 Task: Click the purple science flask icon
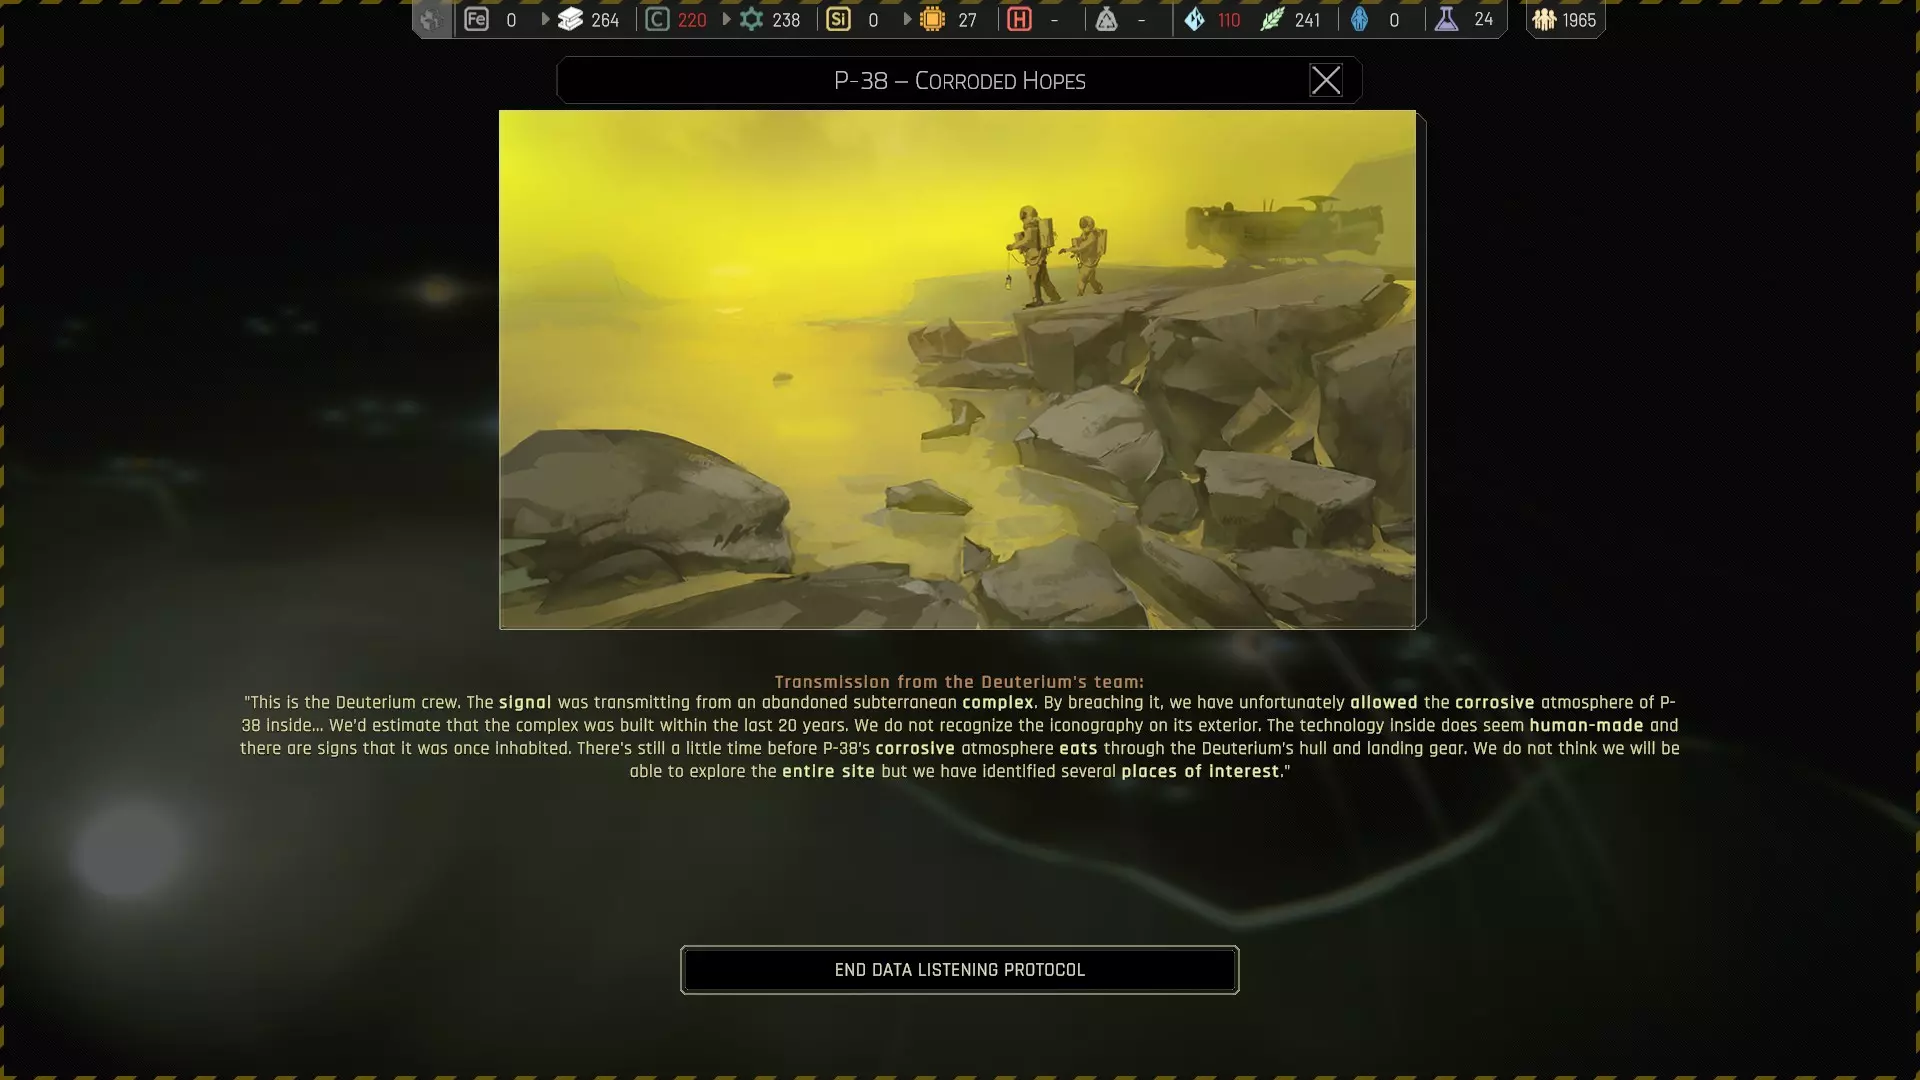[1446, 19]
